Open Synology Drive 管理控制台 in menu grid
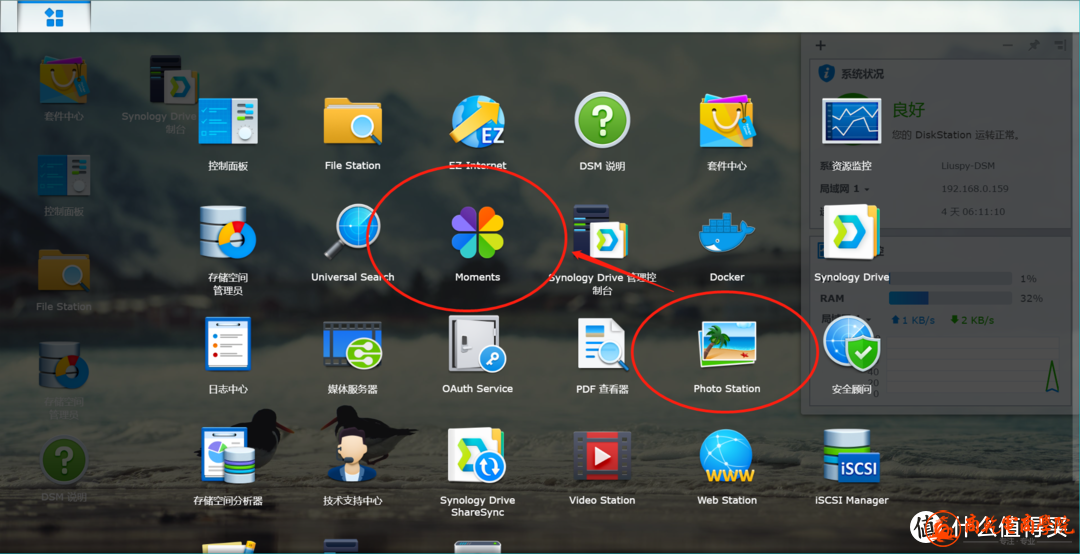Image resolution: width=1080 pixels, height=554 pixels. (x=601, y=232)
